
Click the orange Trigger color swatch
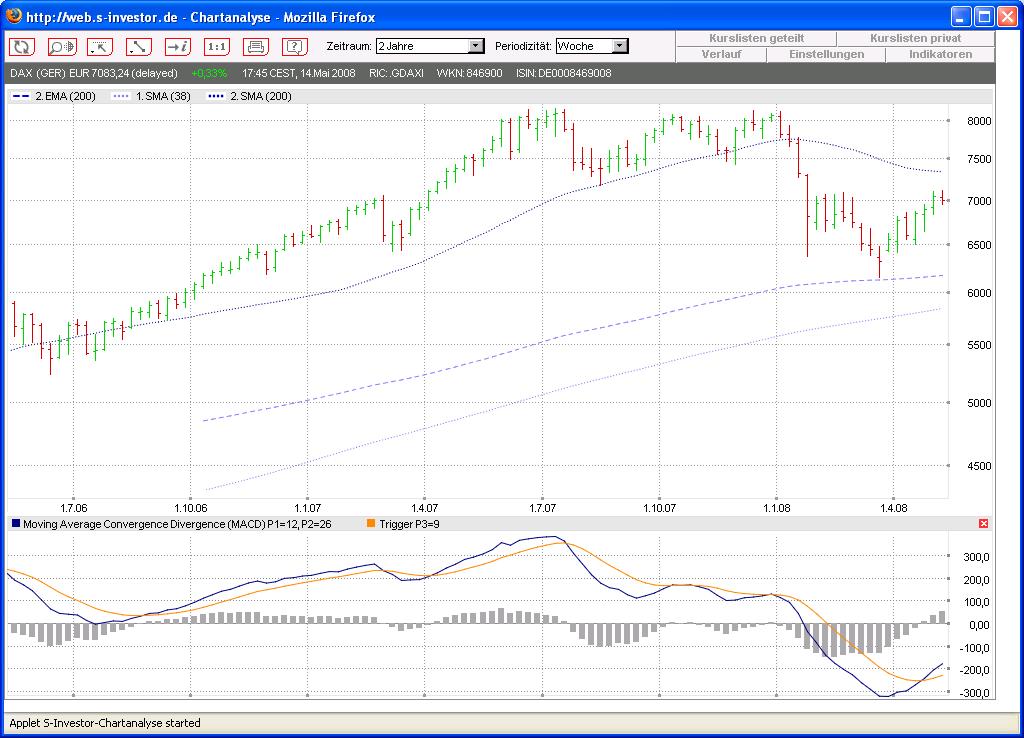point(371,524)
